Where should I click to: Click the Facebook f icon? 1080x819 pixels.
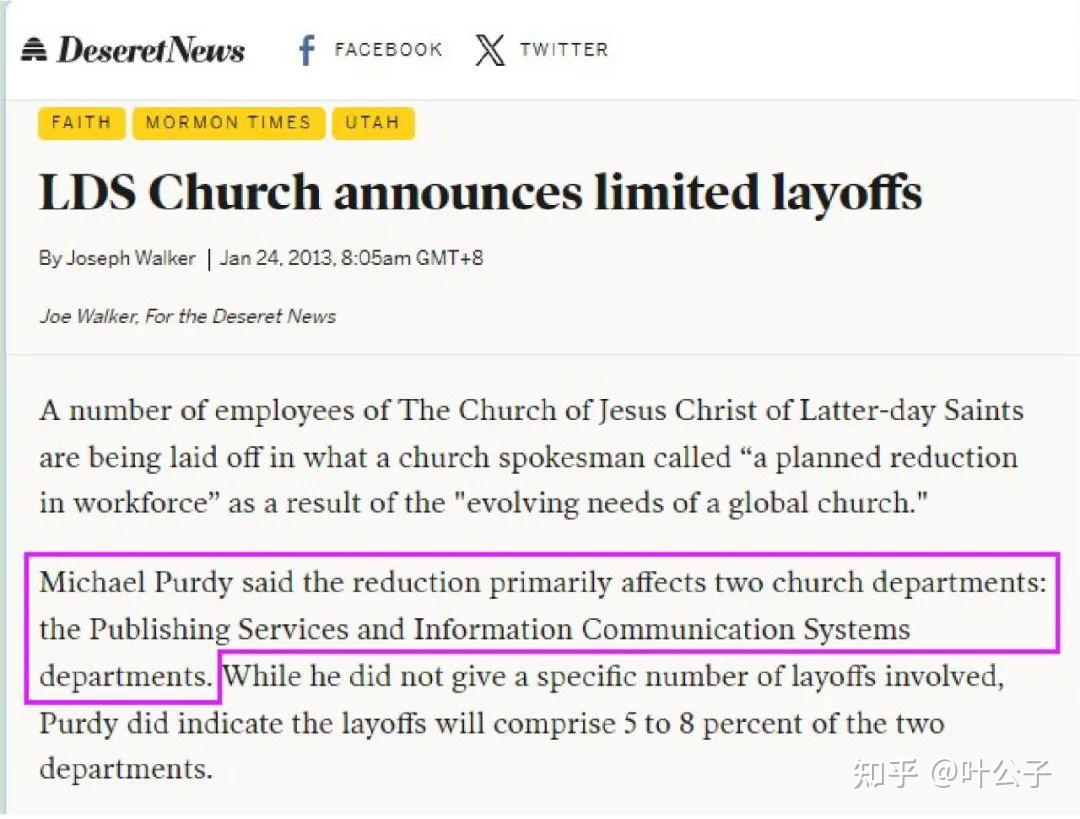pos(307,50)
